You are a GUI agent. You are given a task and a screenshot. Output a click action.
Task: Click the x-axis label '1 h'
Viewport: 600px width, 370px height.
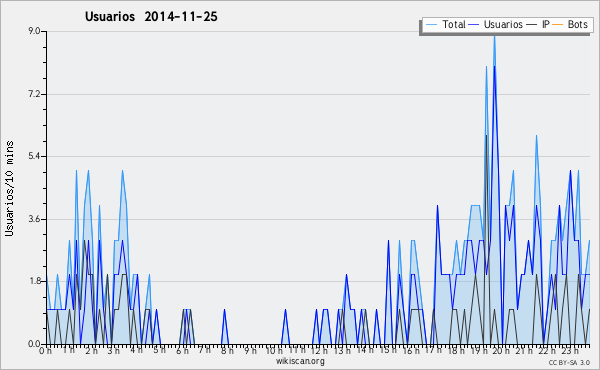[x=68, y=350]
